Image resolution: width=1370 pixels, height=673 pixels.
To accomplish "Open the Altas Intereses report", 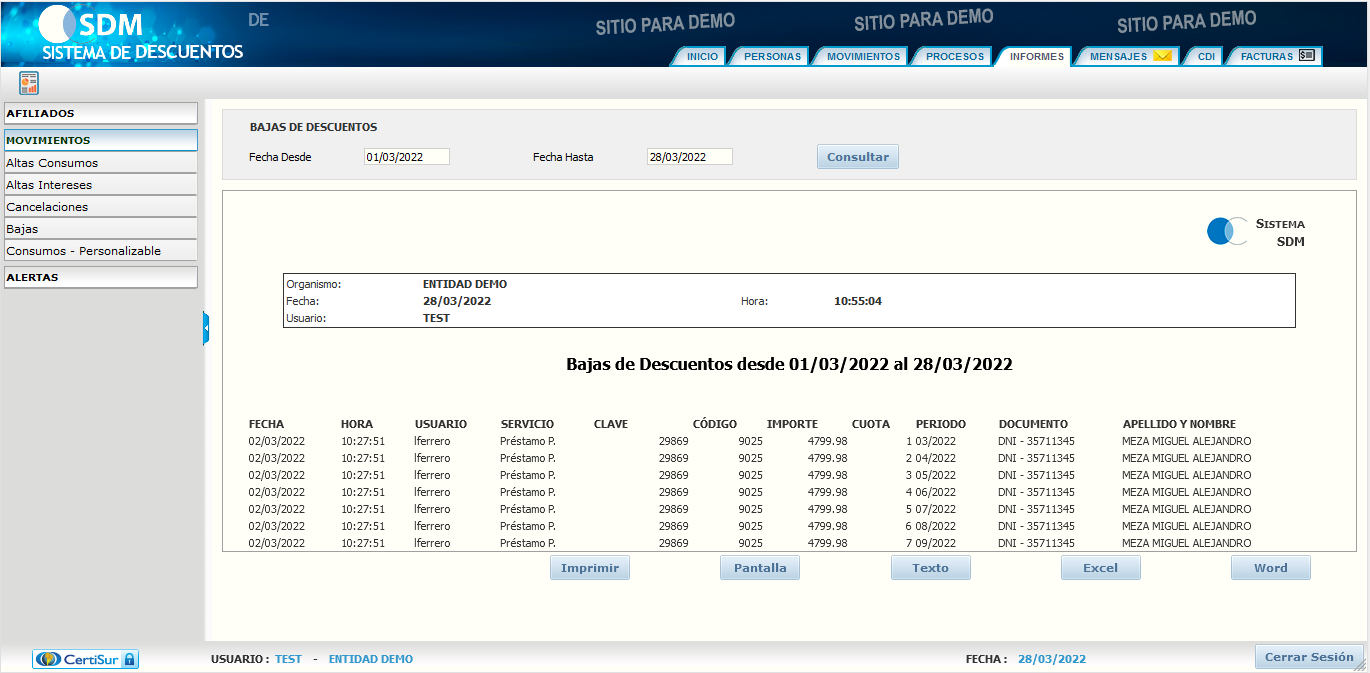I will (x=100, y=185).
